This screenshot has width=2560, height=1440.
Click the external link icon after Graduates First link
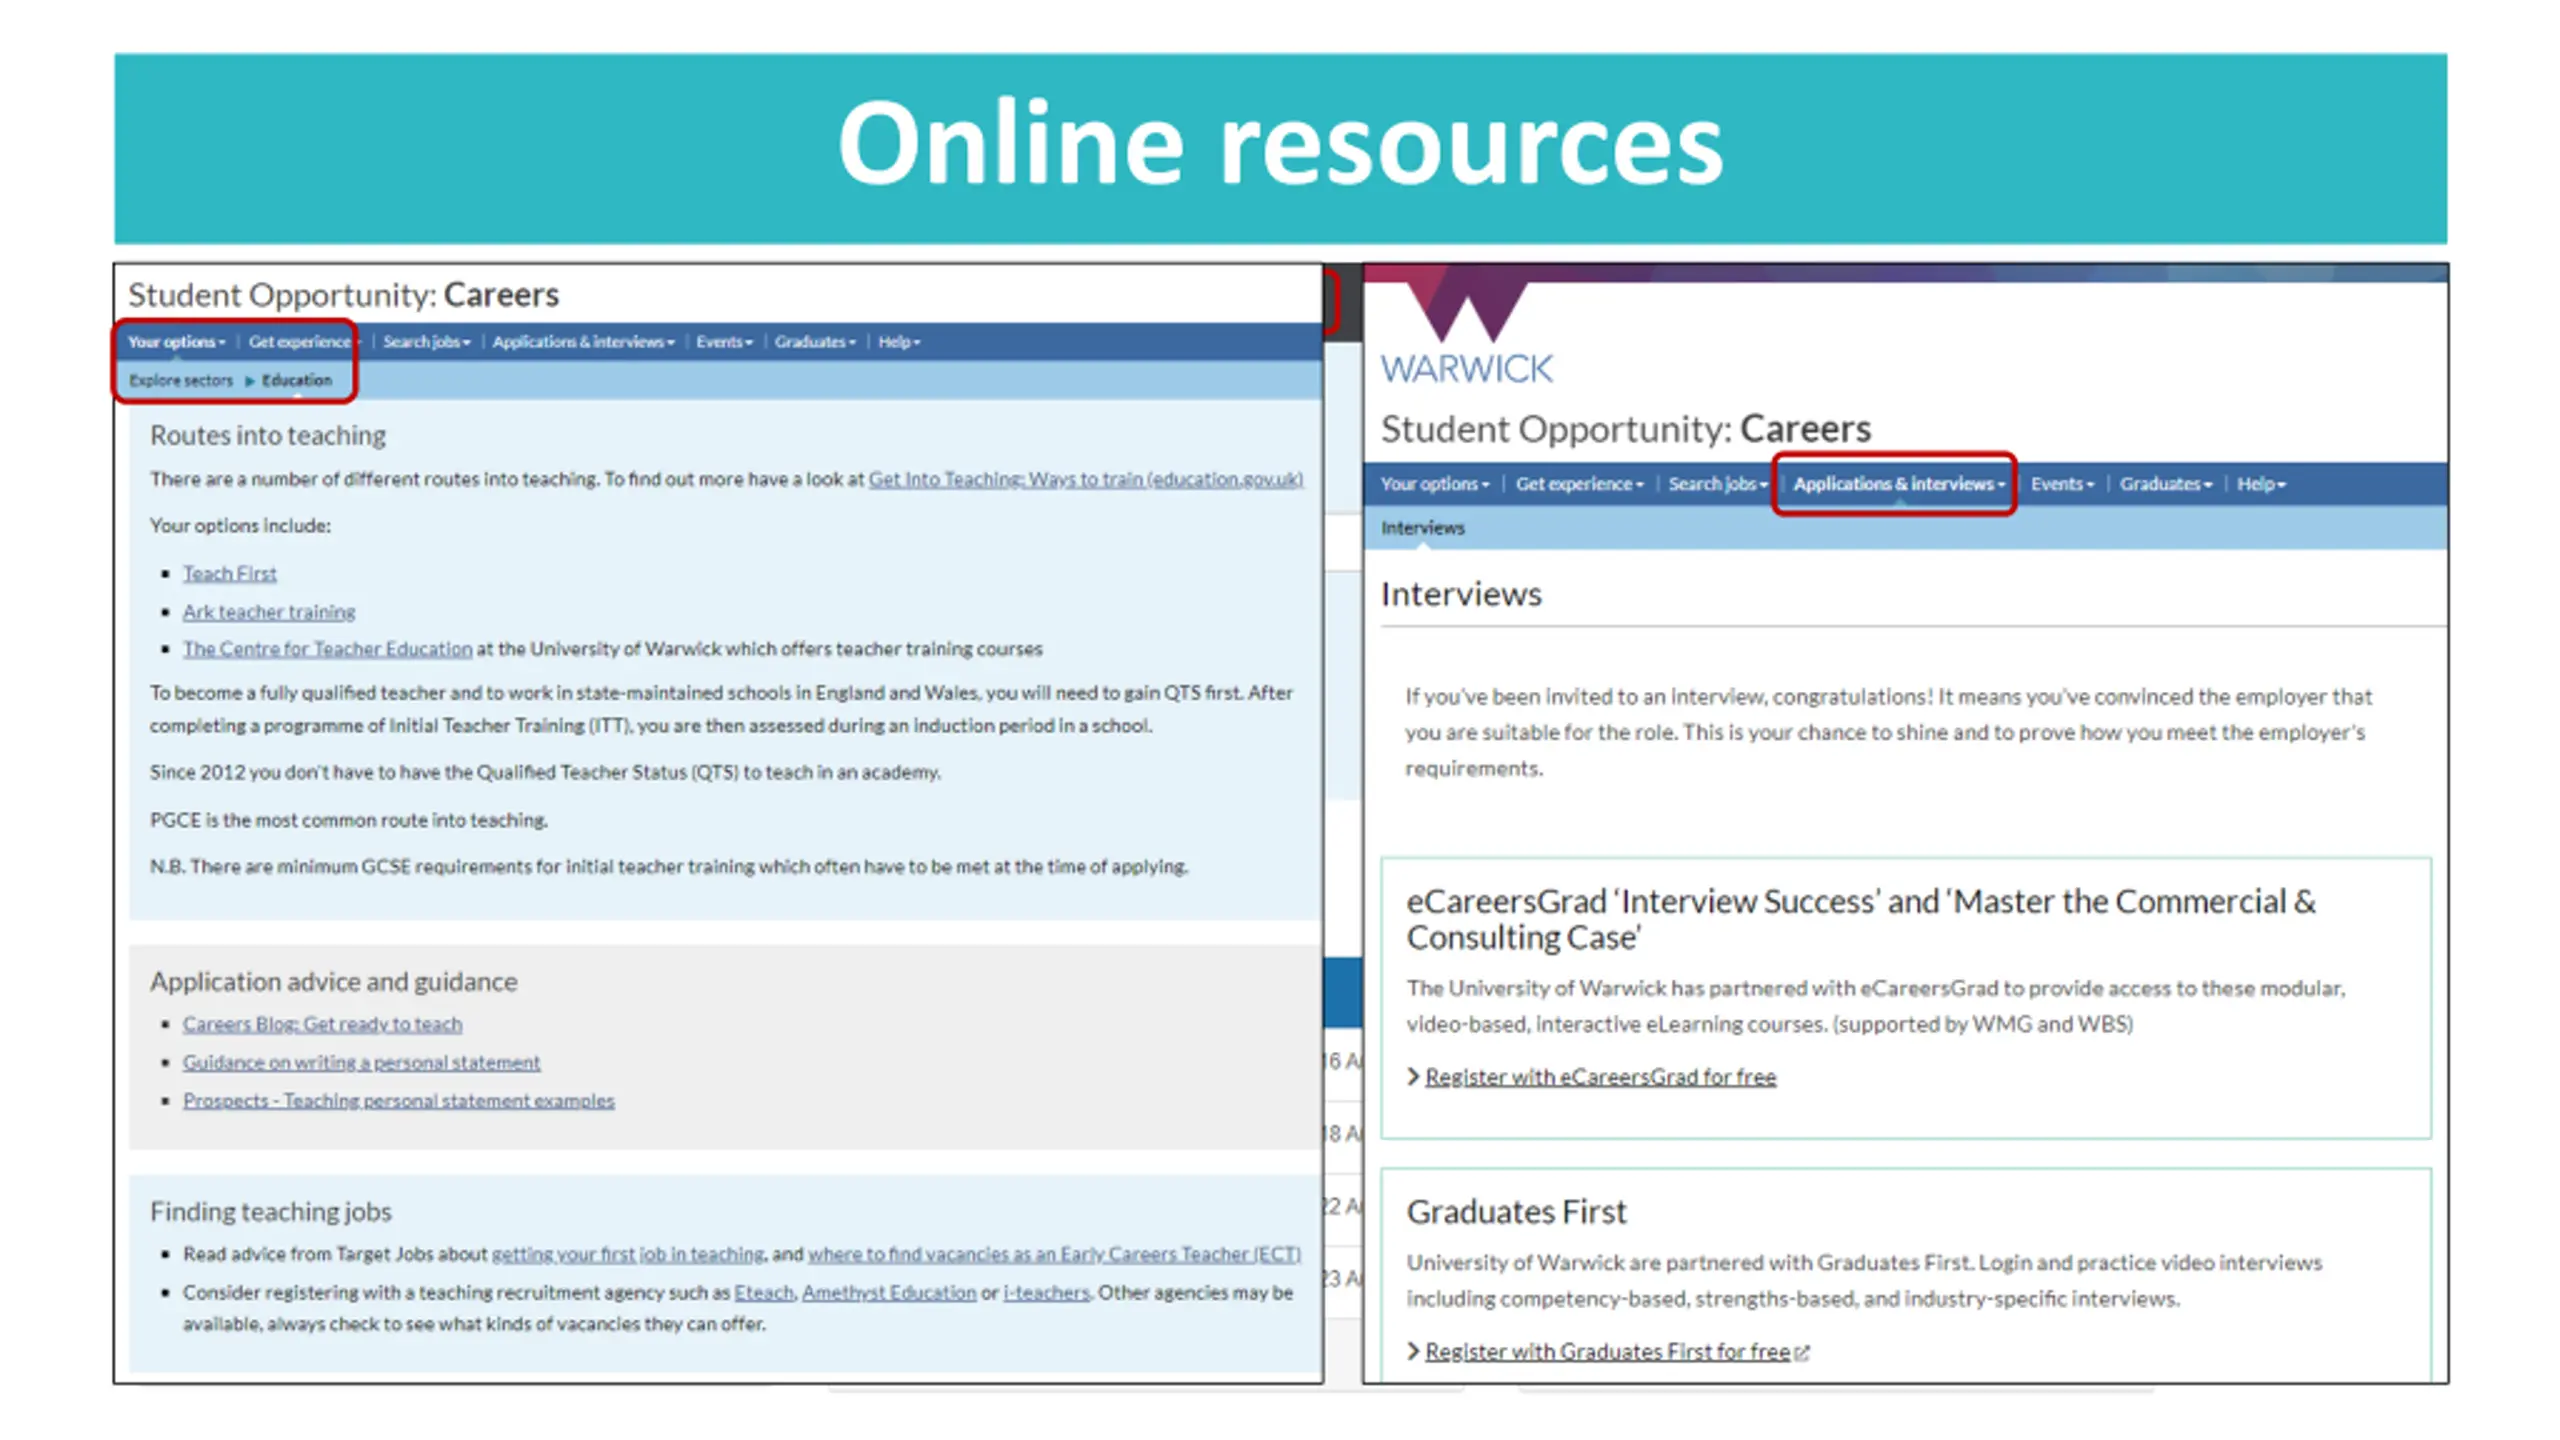coord(1802,1353)
